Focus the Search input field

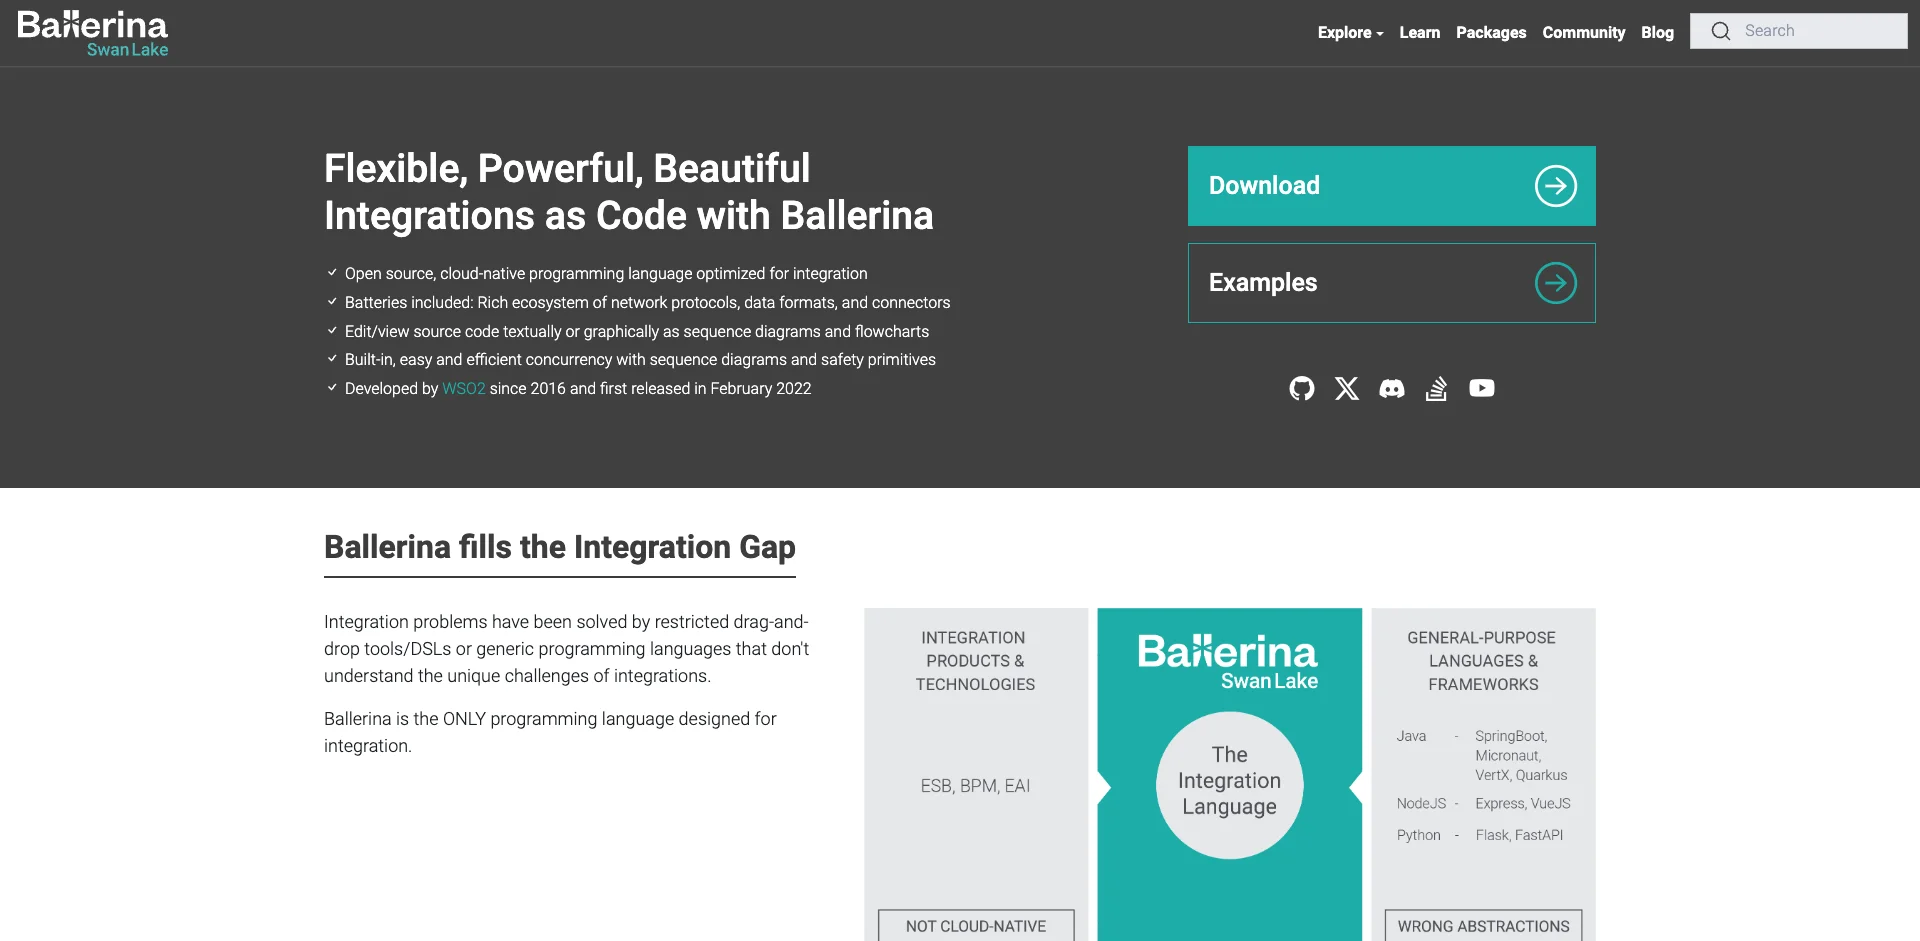[1799, 31]
